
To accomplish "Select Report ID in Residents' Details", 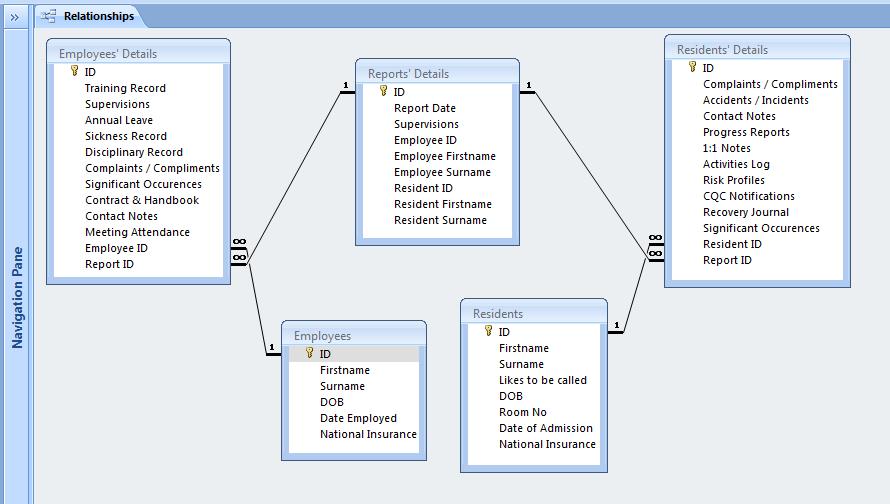I will tap(727, 260).
